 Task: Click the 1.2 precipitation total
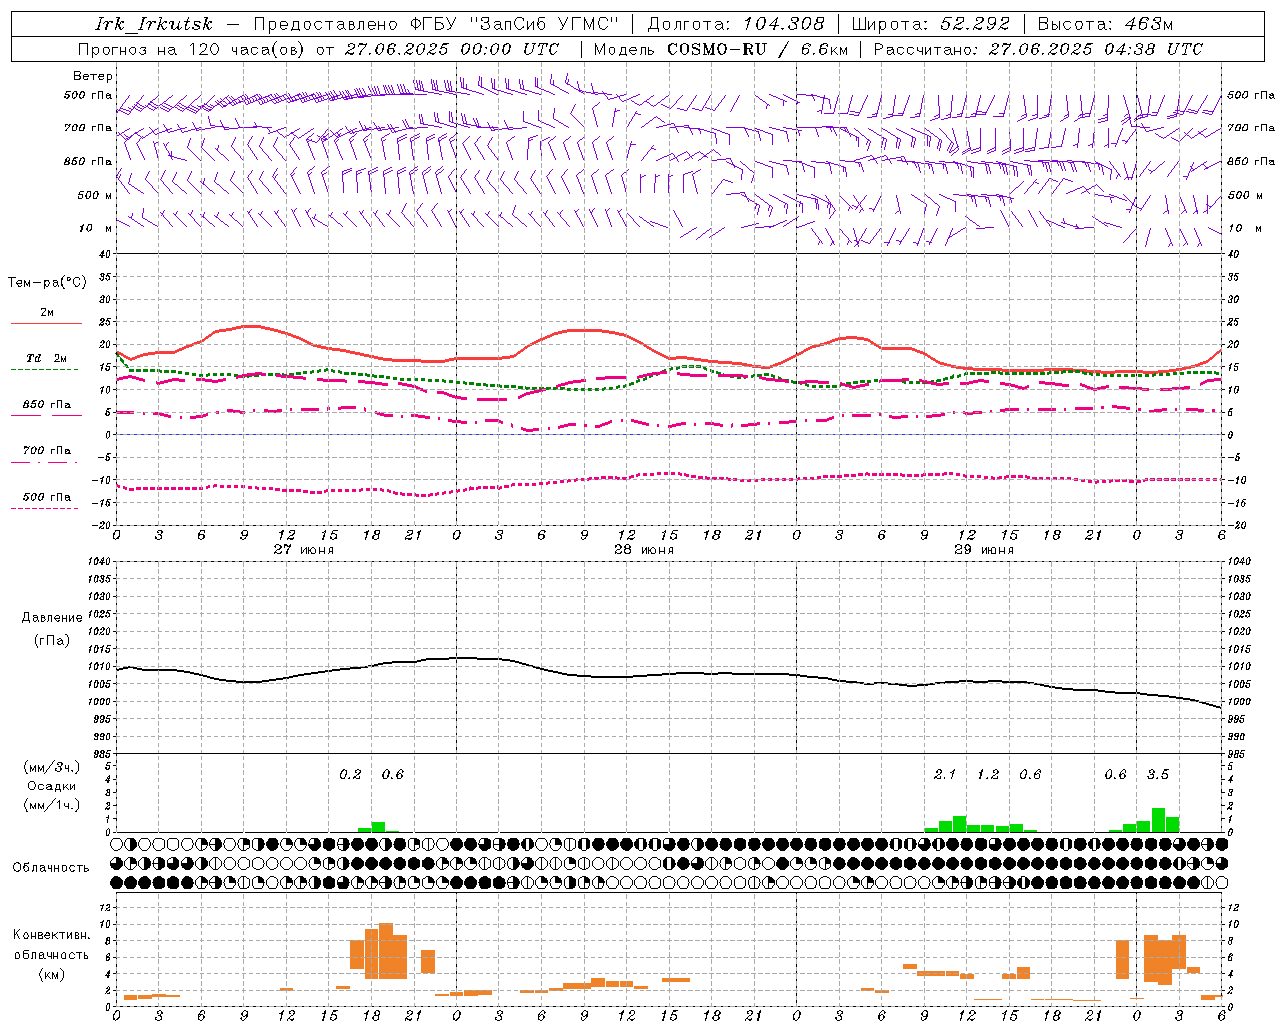(988, 775)
